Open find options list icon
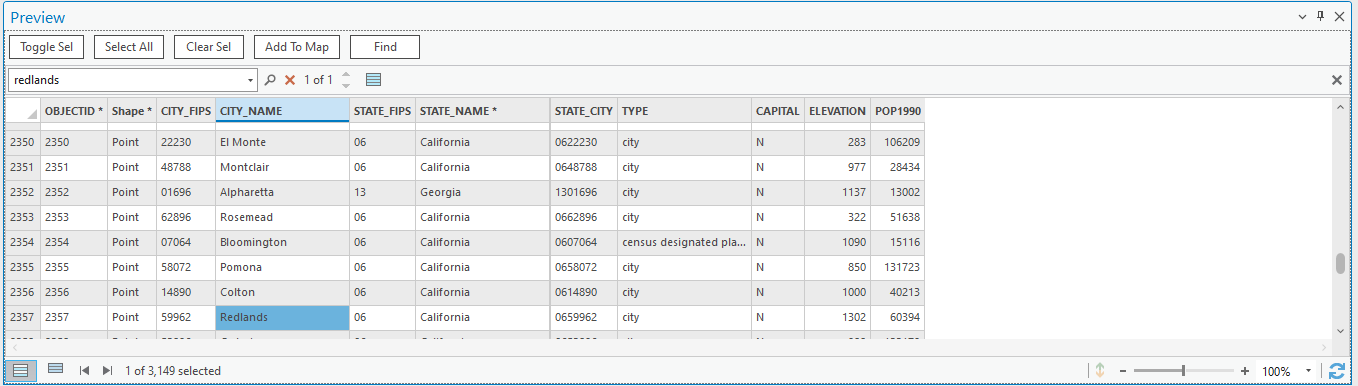1358x386 pixels. (x=373, y=79)
